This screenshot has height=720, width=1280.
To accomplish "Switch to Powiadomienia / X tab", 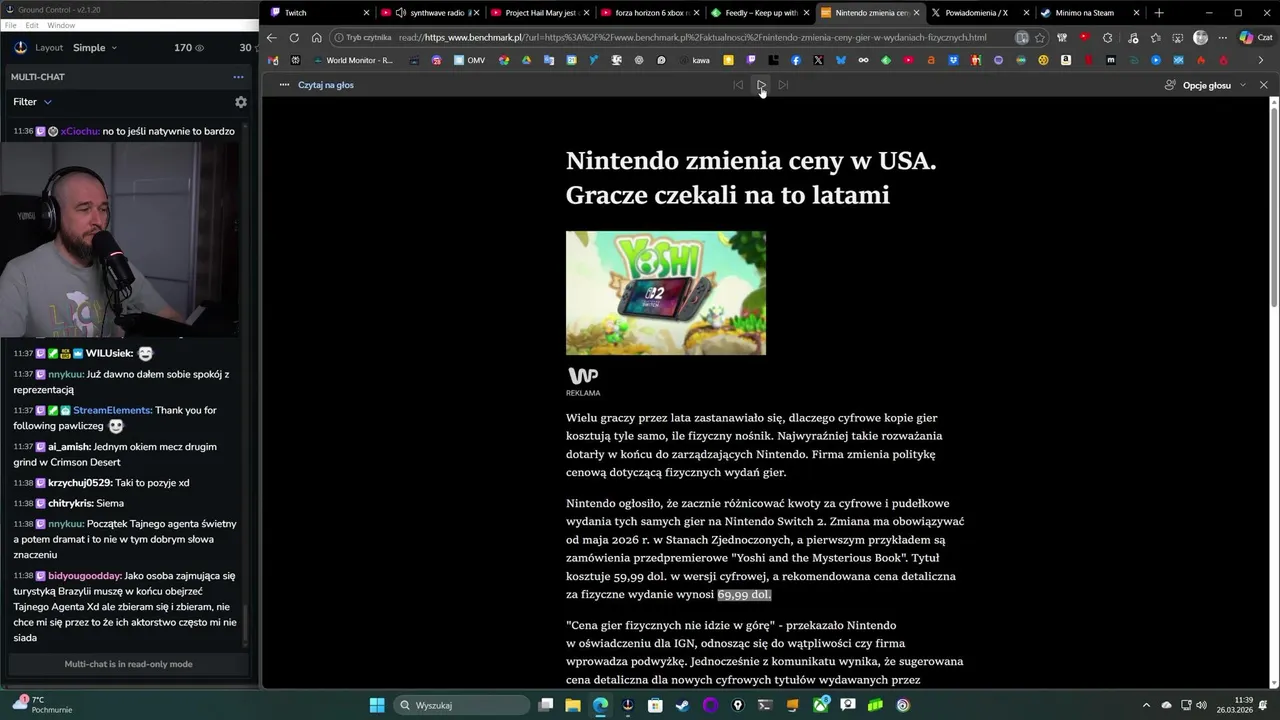I will tap(980, 13).
